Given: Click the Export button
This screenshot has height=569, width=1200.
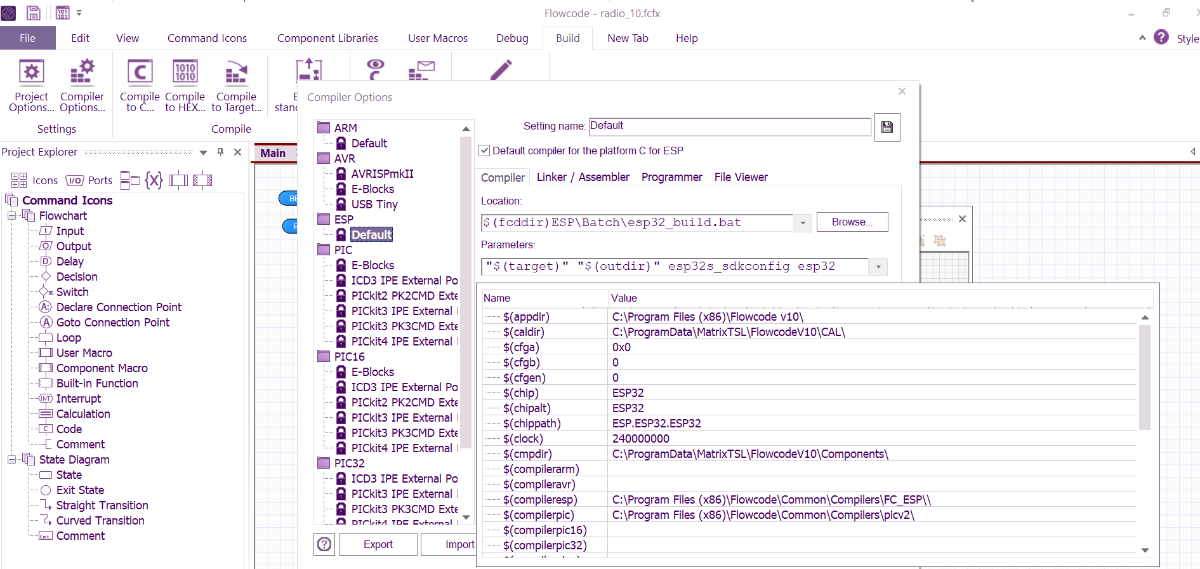Looking at the screenshot, I should pyautogui.click(x=377, y=545).
